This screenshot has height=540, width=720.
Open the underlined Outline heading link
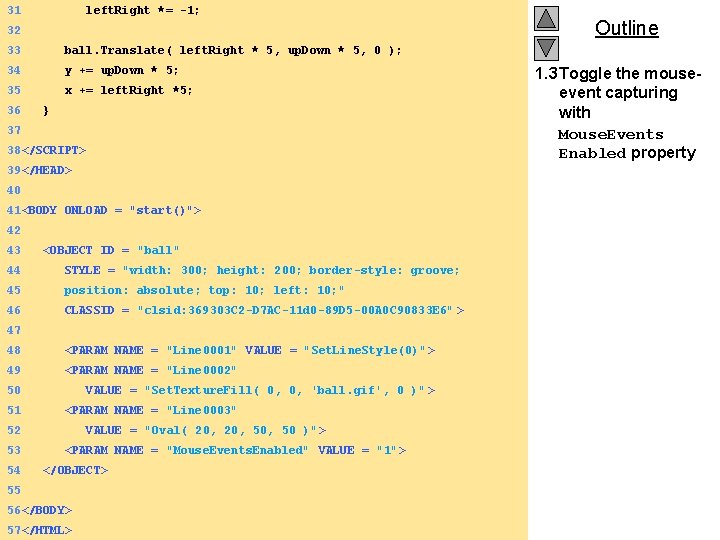tap(627, 28)
